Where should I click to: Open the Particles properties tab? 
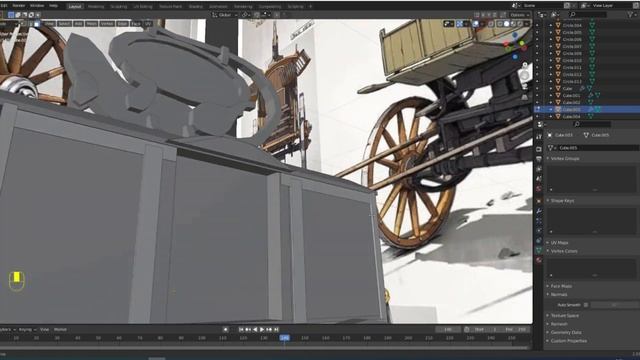(x=539, y=220)
